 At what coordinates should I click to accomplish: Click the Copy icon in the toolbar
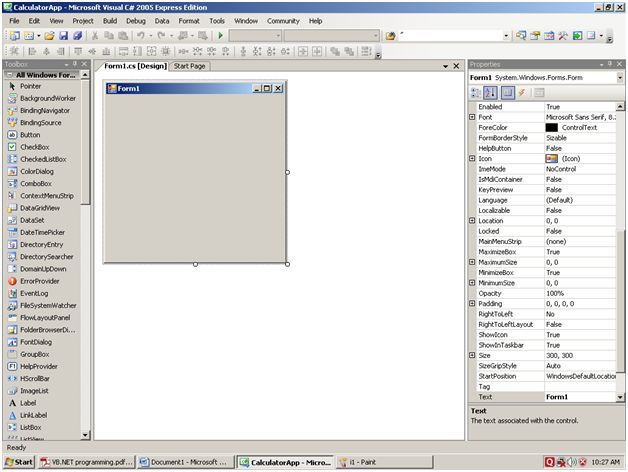click(x=109, y=36)
